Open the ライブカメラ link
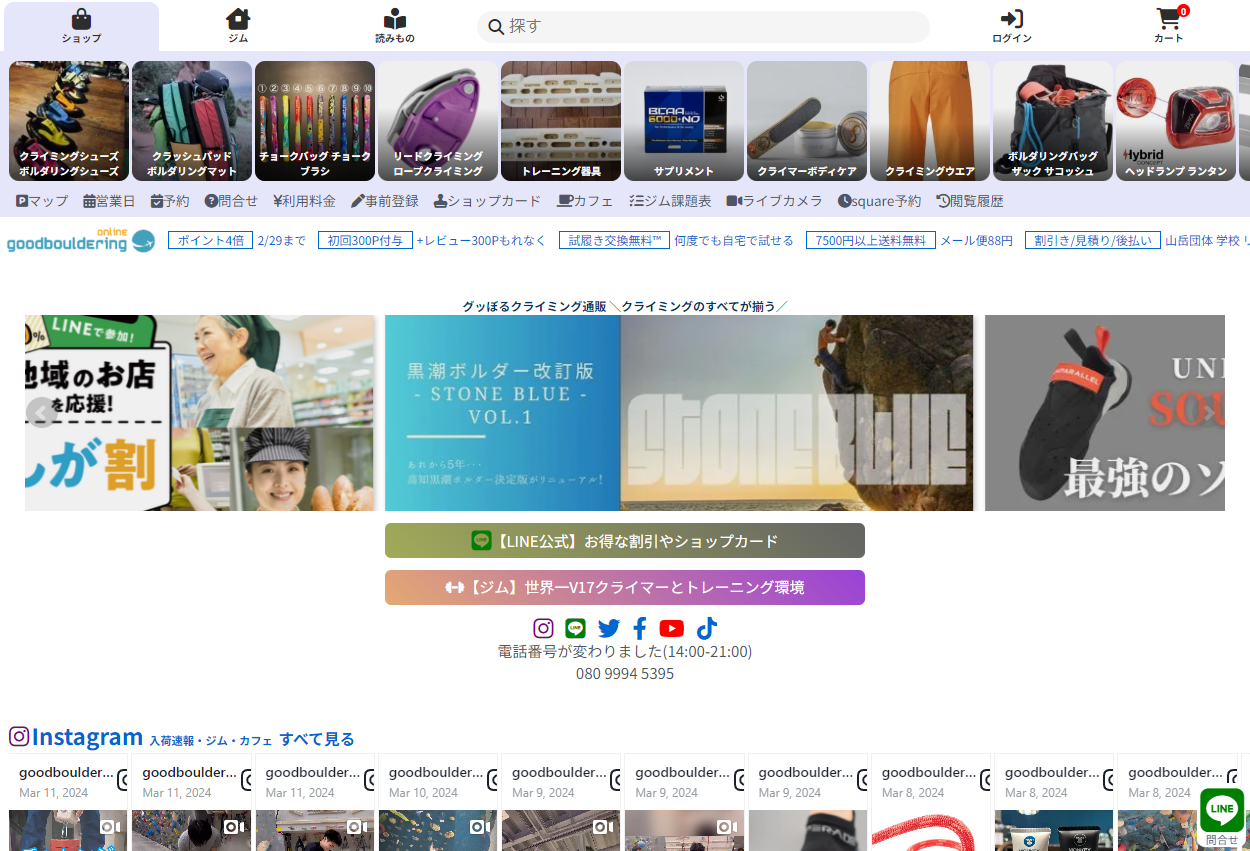 click(x=774, y=201)
